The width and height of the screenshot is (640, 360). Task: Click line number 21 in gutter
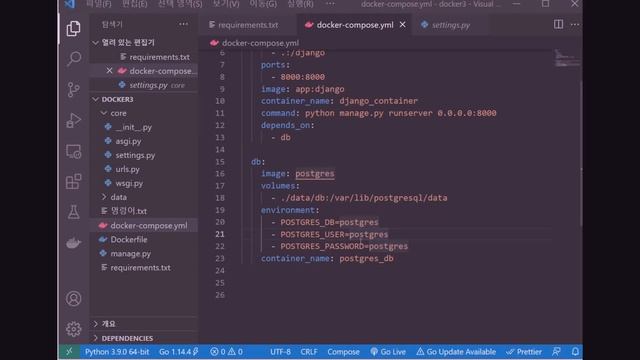(220, 234)
